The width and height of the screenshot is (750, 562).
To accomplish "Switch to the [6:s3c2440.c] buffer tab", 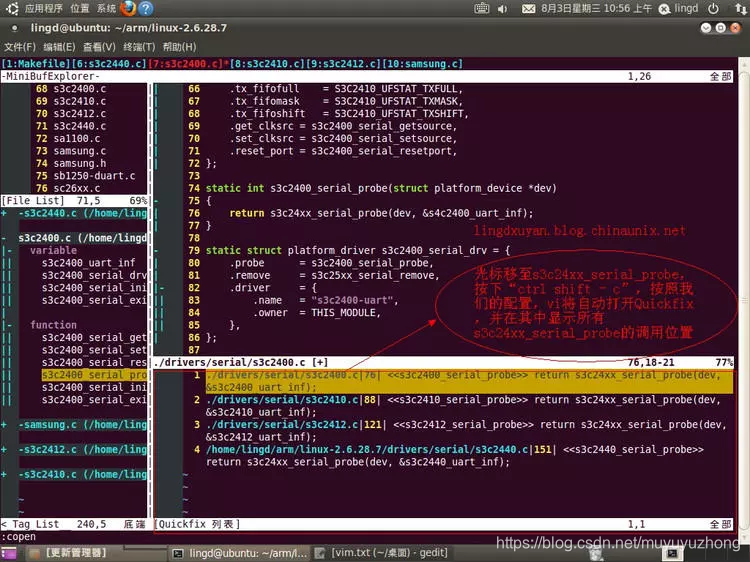I will click(x=109, y=64).
